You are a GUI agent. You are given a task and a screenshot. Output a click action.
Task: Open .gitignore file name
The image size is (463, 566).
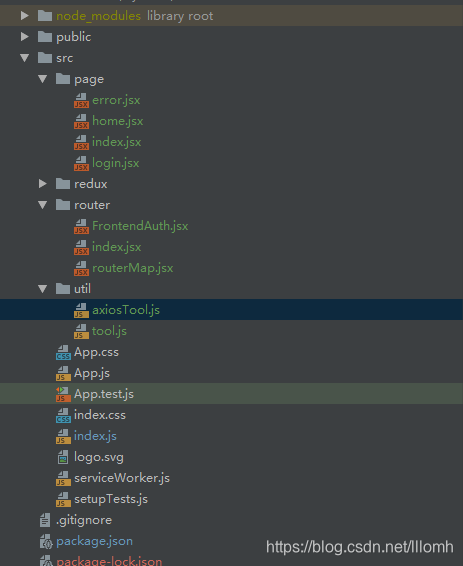tap(84, 520)
